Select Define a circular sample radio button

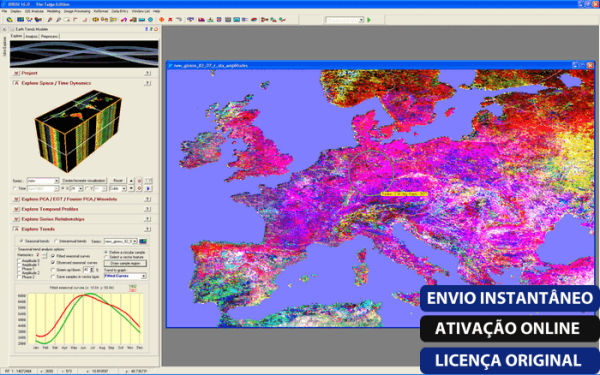click(106, 252)
